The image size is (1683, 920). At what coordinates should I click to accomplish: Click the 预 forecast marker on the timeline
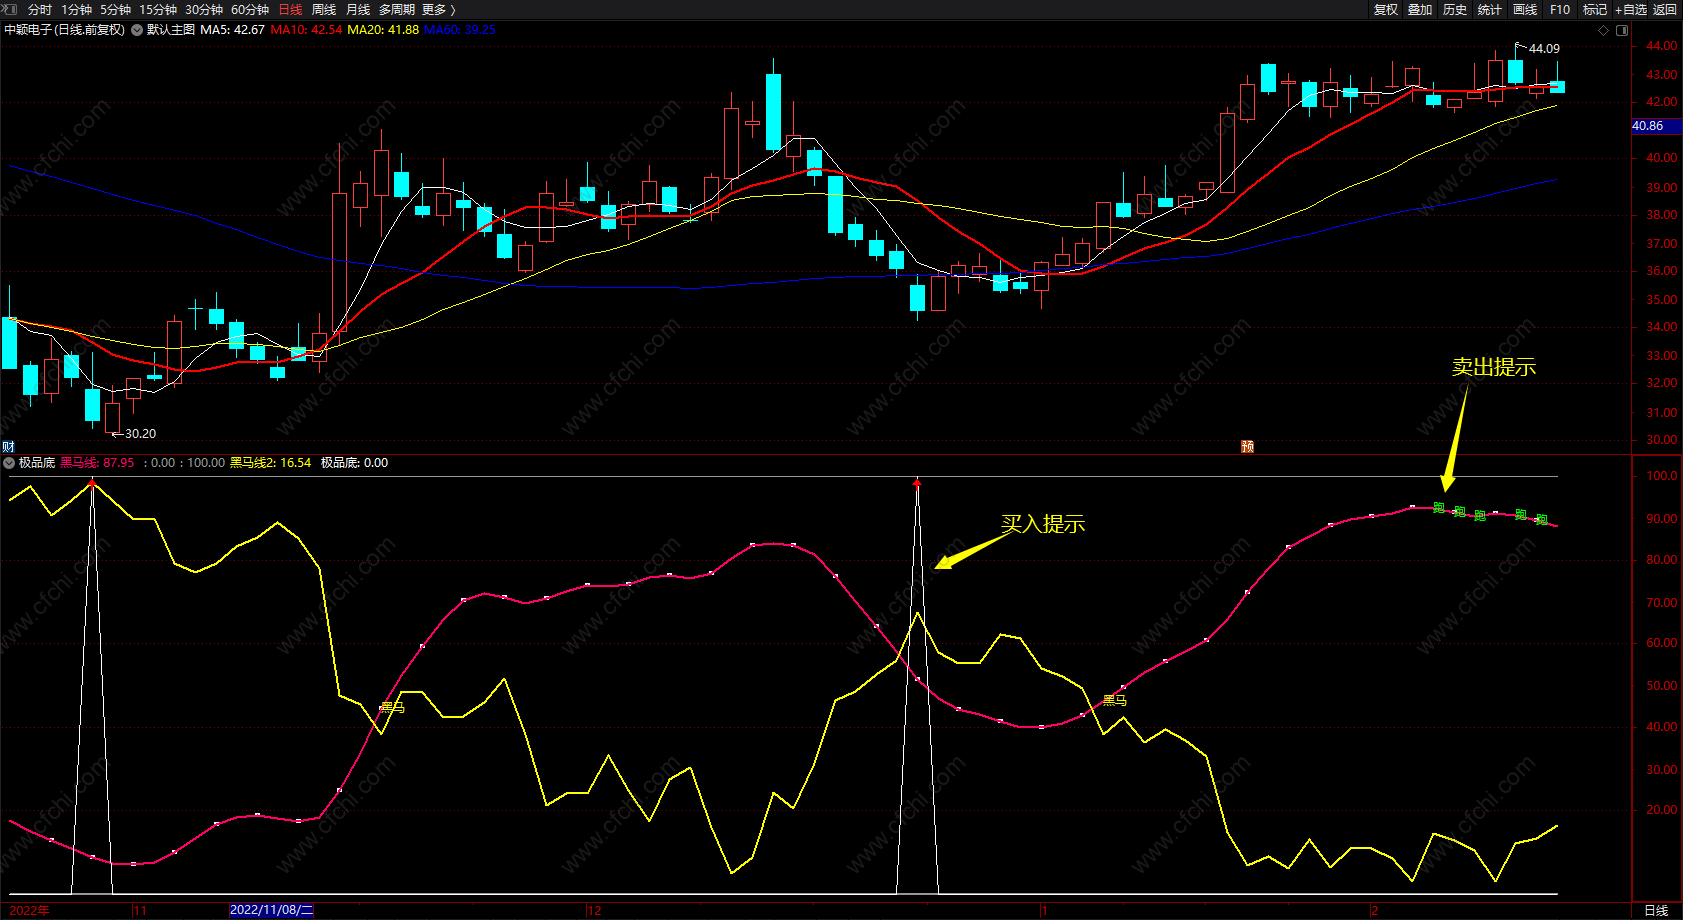(x=1247, y=446)
